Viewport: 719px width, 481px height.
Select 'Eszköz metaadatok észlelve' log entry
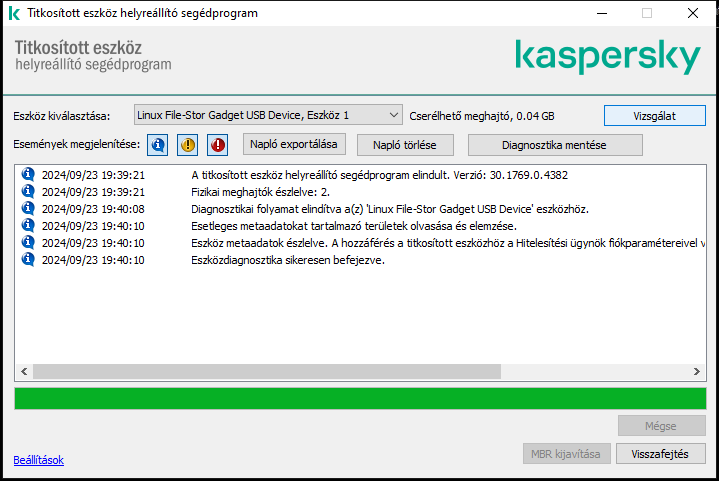[x=360, y=243]
